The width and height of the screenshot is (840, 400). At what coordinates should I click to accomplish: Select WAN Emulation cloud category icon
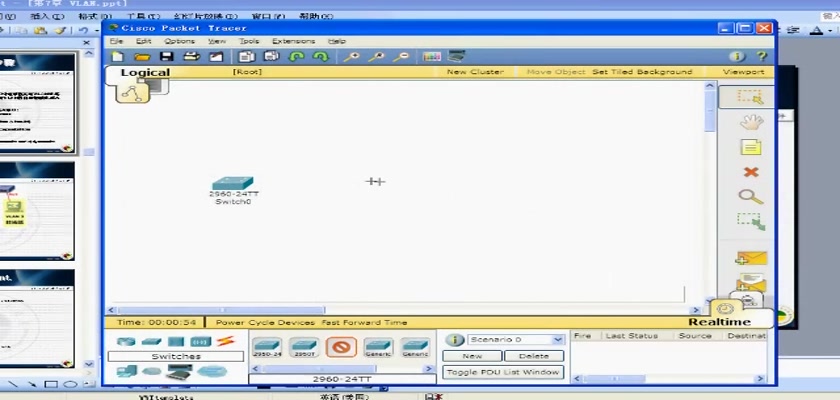[x=152, y=371]
